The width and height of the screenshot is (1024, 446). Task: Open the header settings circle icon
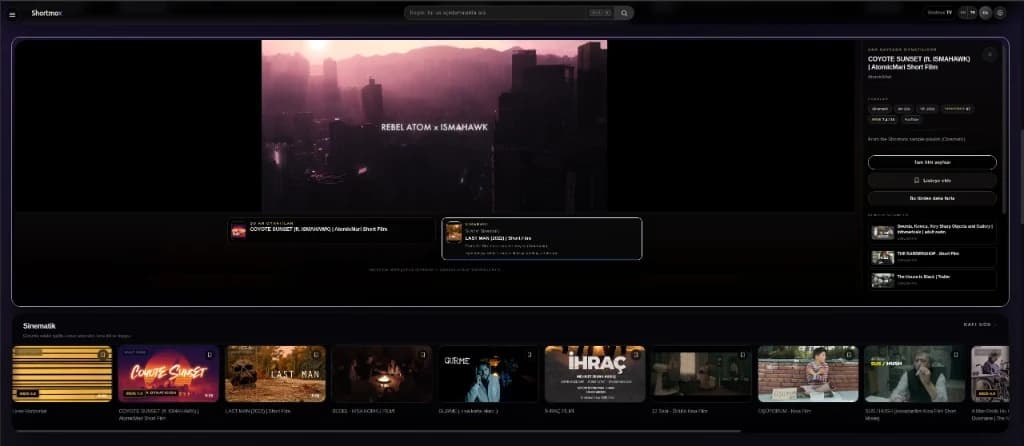click(1000, 12)
